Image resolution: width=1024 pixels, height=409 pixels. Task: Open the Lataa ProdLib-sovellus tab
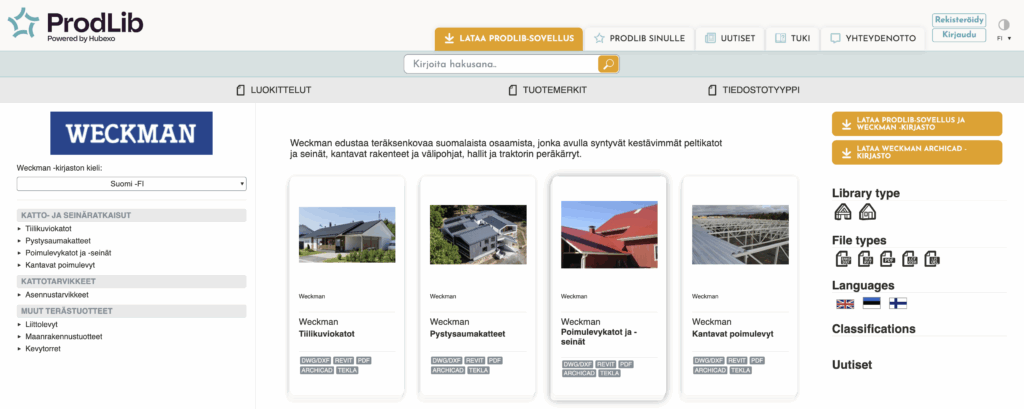(x=509, y=39)
